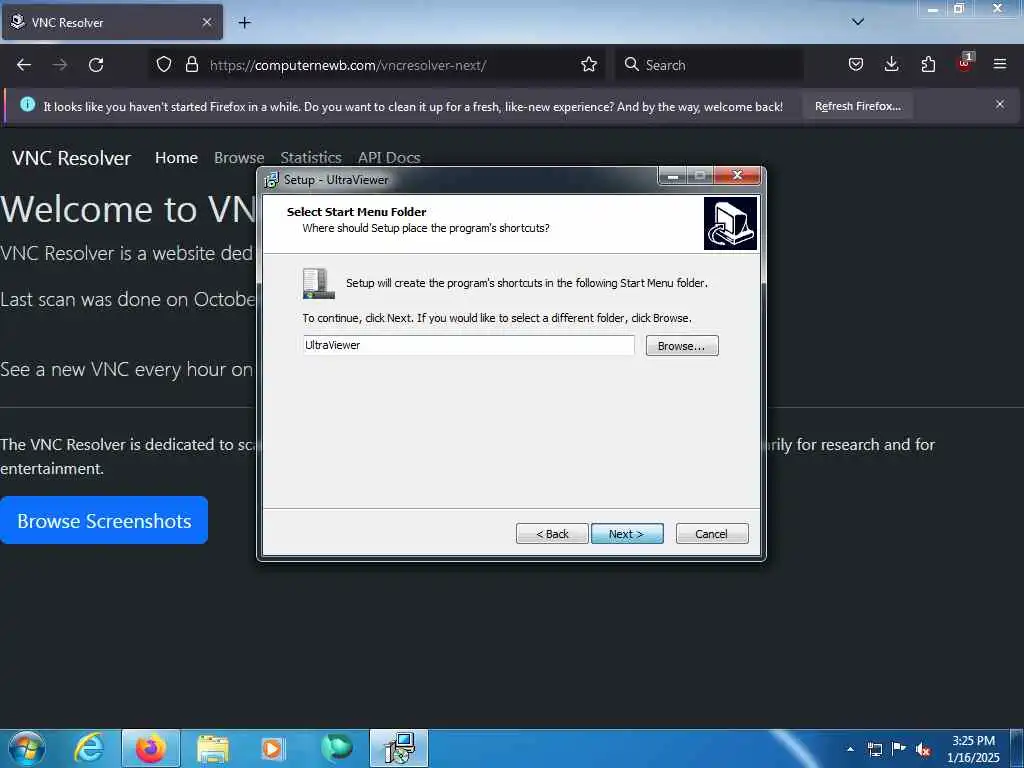Viewport: 1024px width, 768px height.
Task: Show hidden tray icons arrow
Action: (x=850, y=749)
